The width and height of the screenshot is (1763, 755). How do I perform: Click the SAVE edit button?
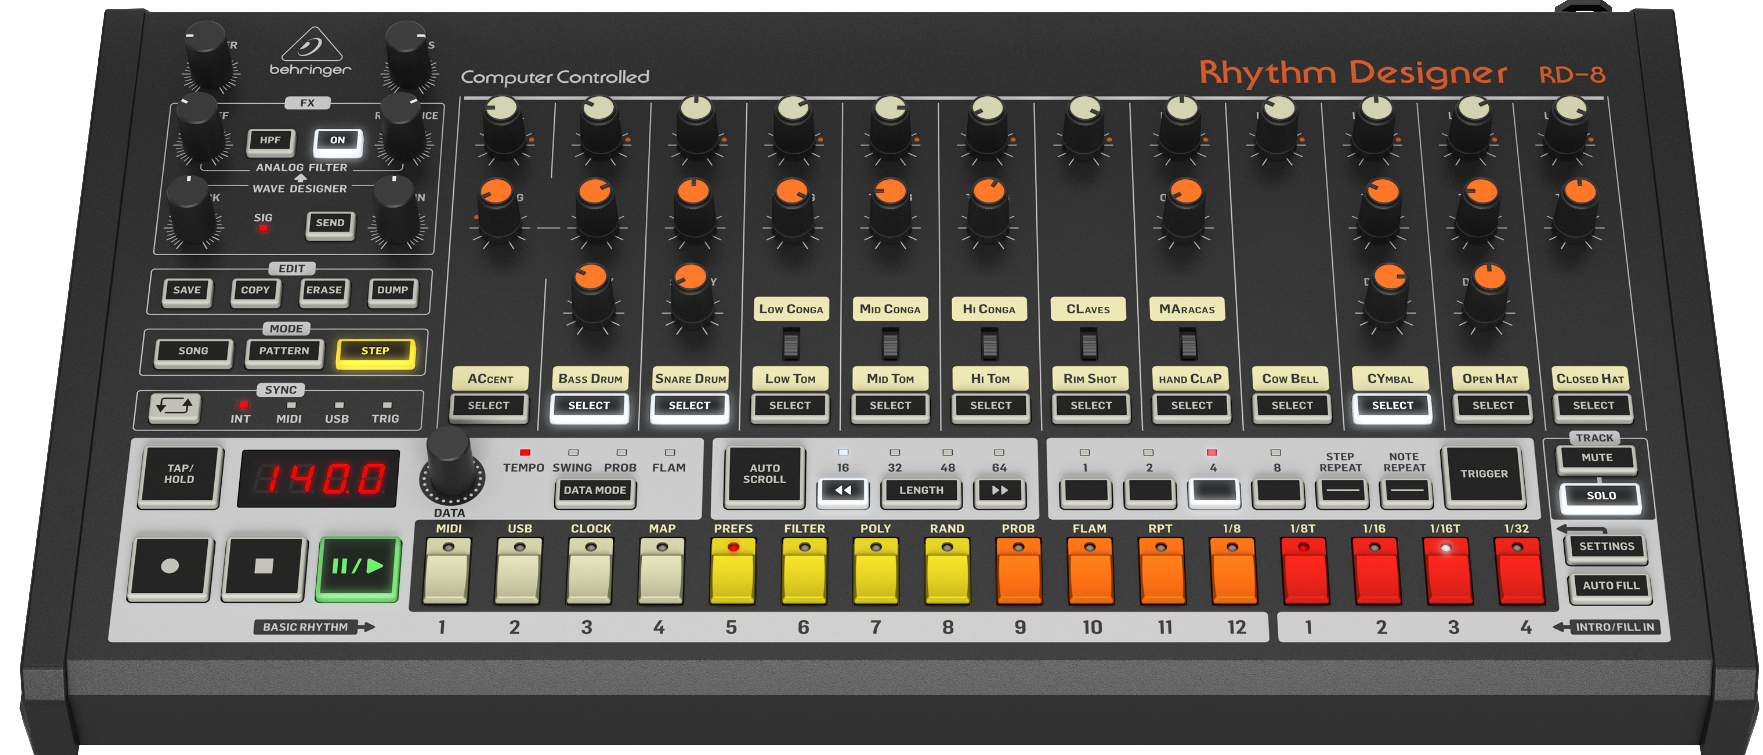coord(187,291)
